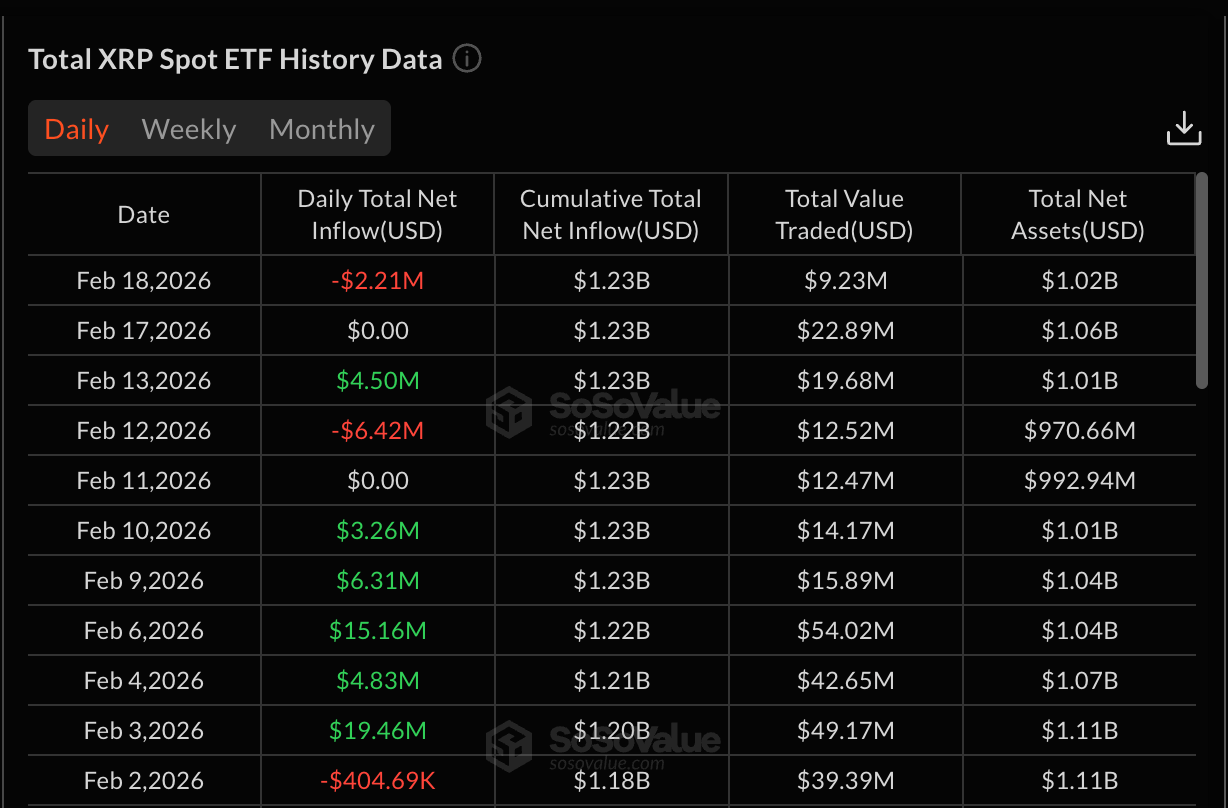Screen dimensions: 1228x808
Task: Switch to the Daily tab
Action: coord(77,129)
